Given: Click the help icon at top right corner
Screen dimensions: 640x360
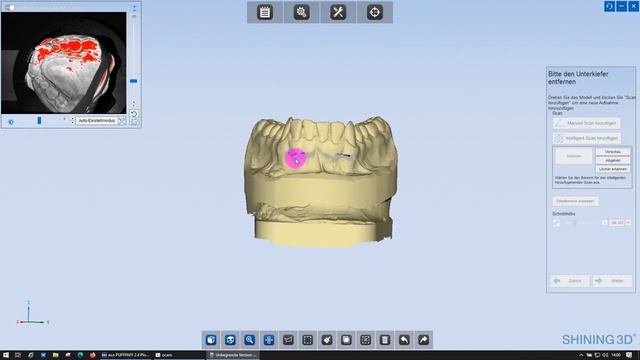Looking at the screenshot, I should coord(609,6).
